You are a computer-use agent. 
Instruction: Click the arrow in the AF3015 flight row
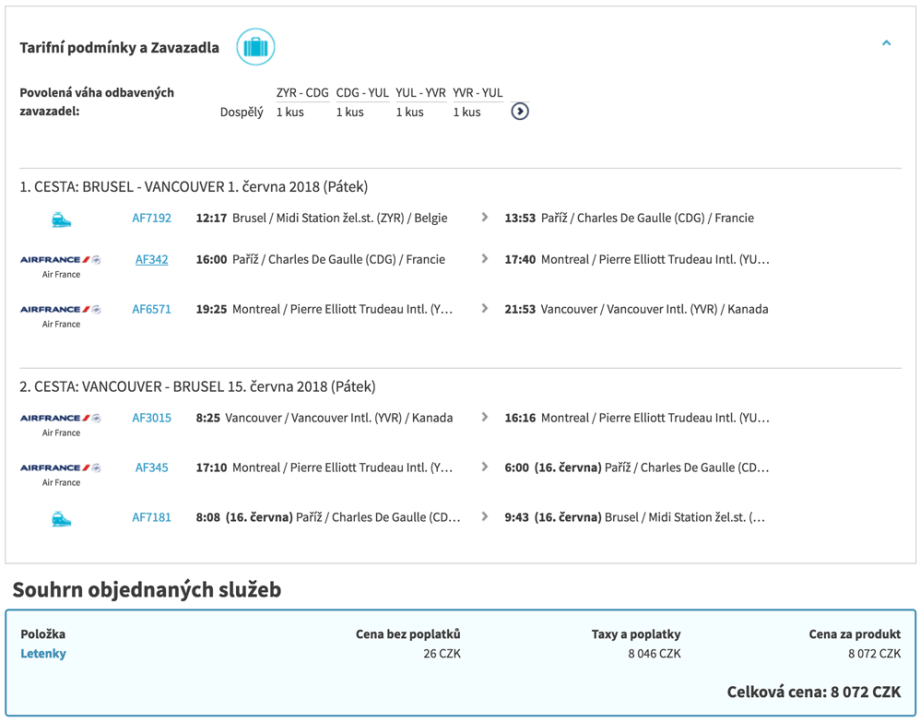(485, 418)
